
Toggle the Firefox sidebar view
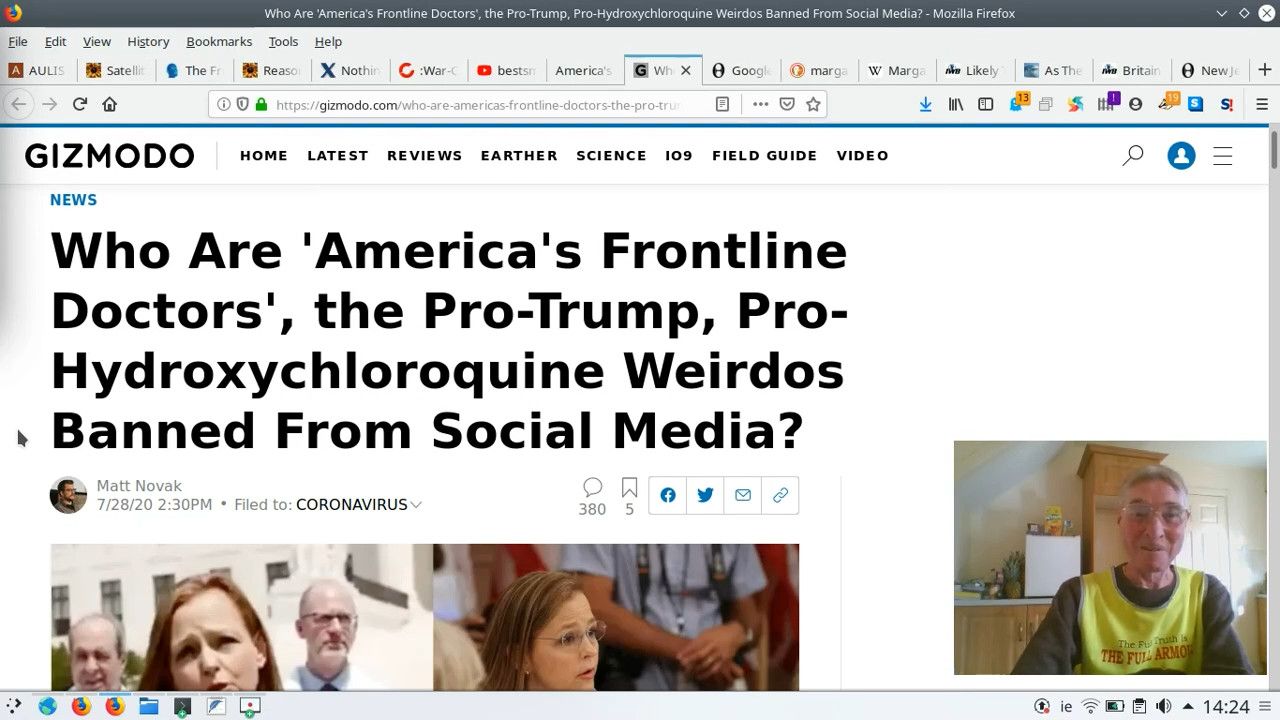pos(985,104)
